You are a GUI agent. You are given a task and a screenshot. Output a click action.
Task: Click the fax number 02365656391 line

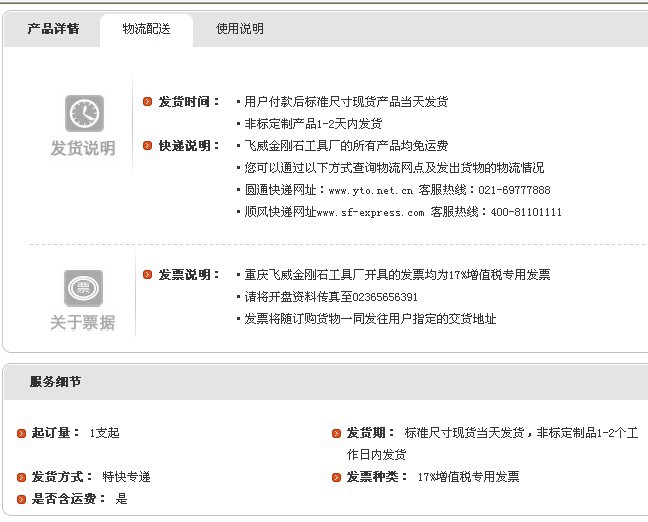tap(331, 297)
